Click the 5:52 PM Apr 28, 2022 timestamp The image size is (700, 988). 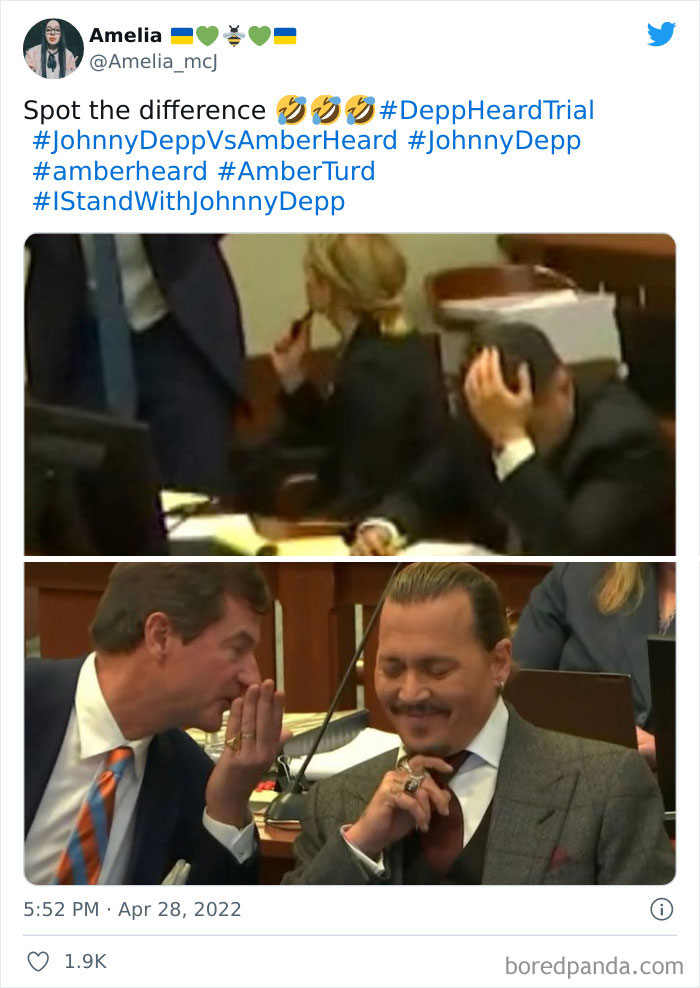132,909
